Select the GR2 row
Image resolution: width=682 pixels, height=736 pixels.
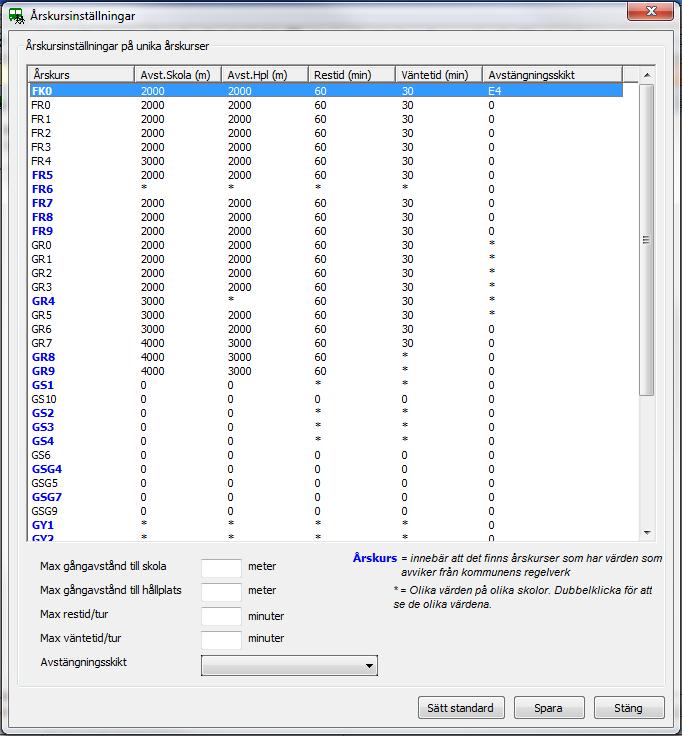tap(326, 273)
